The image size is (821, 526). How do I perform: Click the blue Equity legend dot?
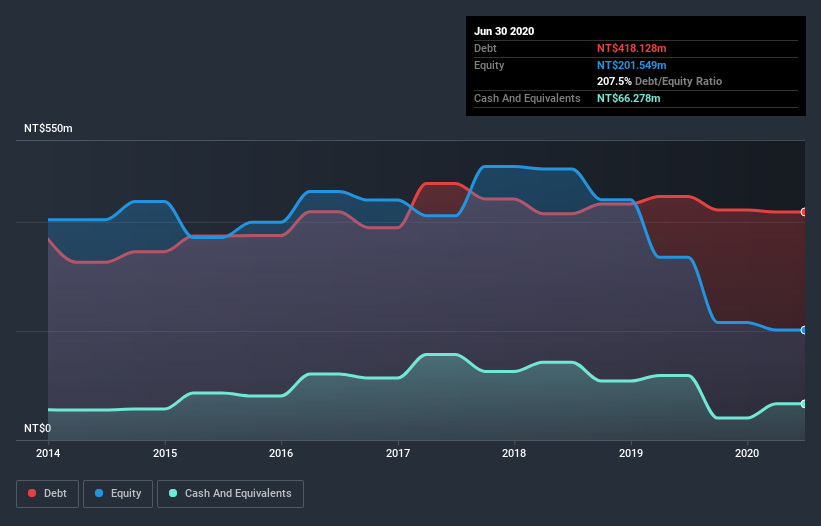click(99, 493)
